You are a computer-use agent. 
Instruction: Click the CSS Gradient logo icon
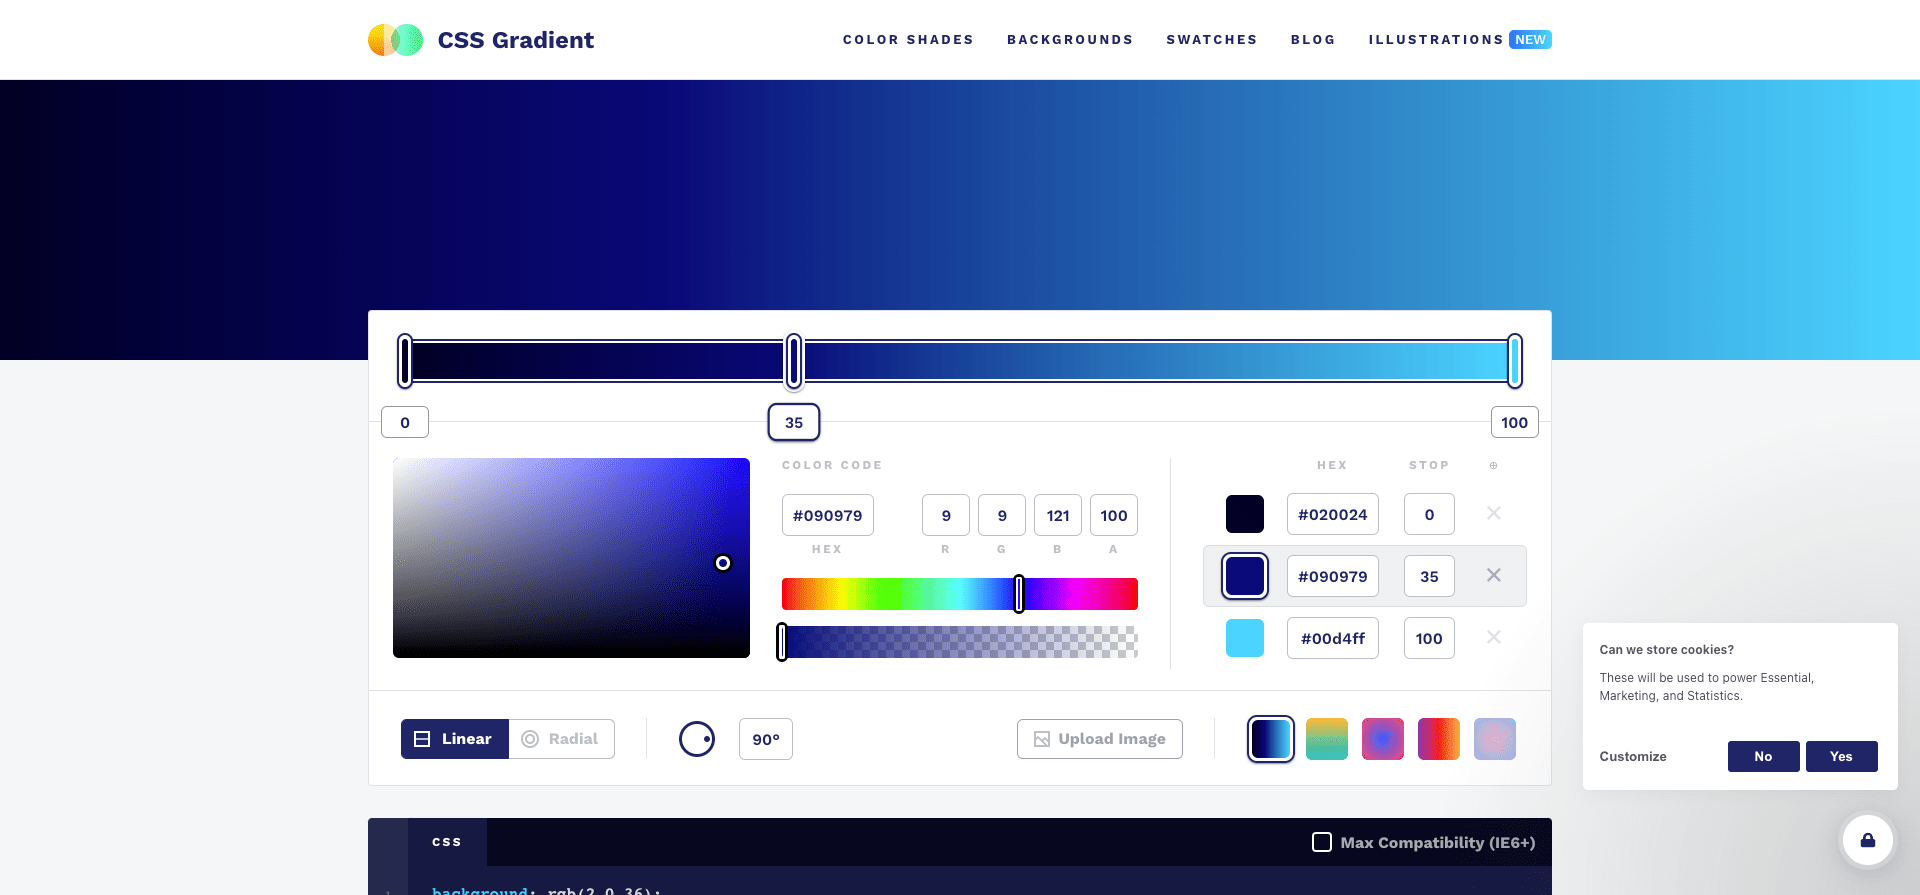pyautogui.click(x=396, y=40)
